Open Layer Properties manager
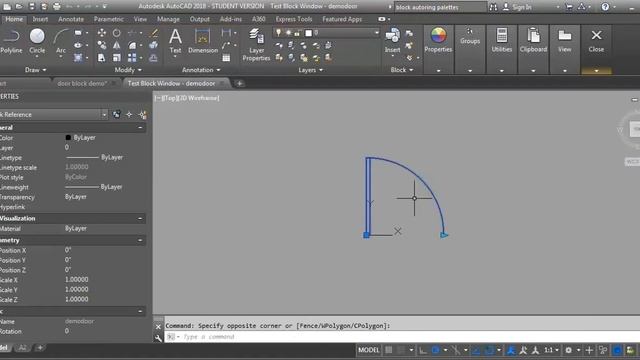640x360 pixels. (256, 45)
